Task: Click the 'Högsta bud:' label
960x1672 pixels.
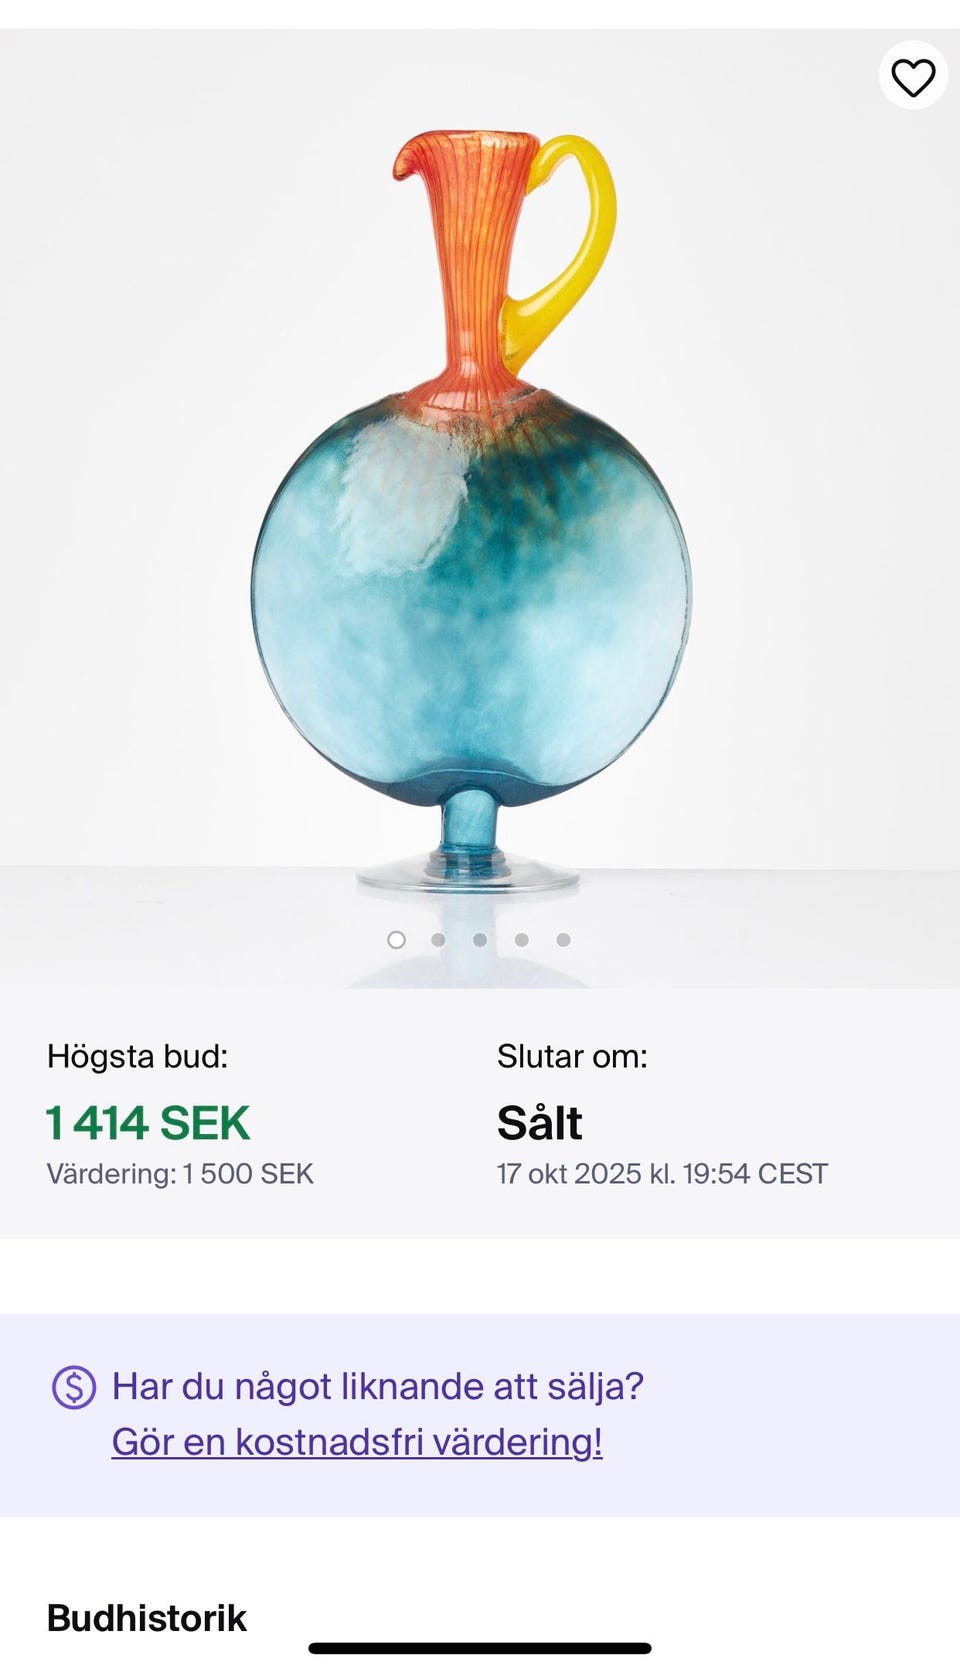Action: [x=137, y=1057]
